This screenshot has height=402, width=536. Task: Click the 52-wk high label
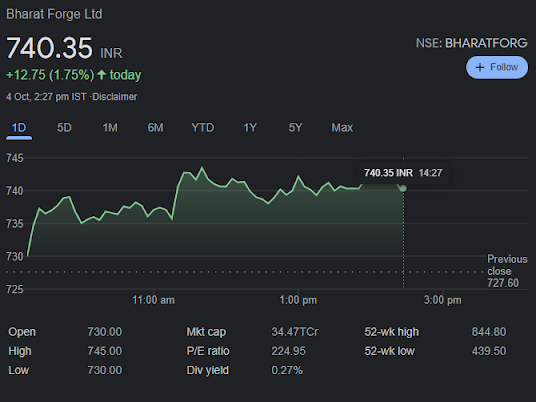pos(391,332)
